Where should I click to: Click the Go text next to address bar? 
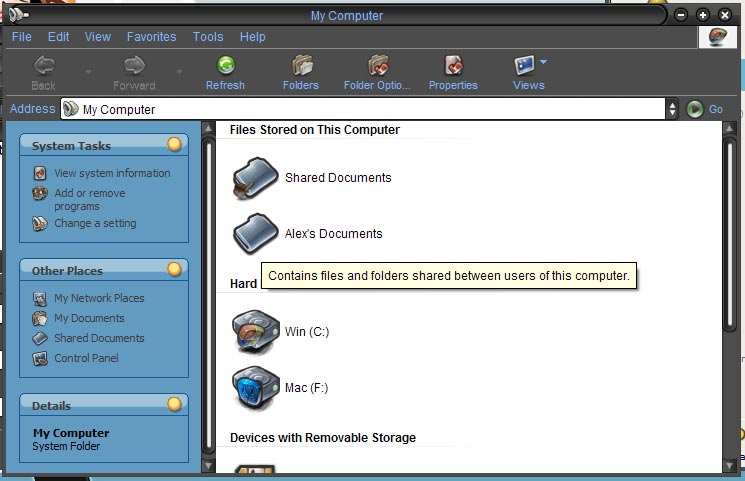716,109
